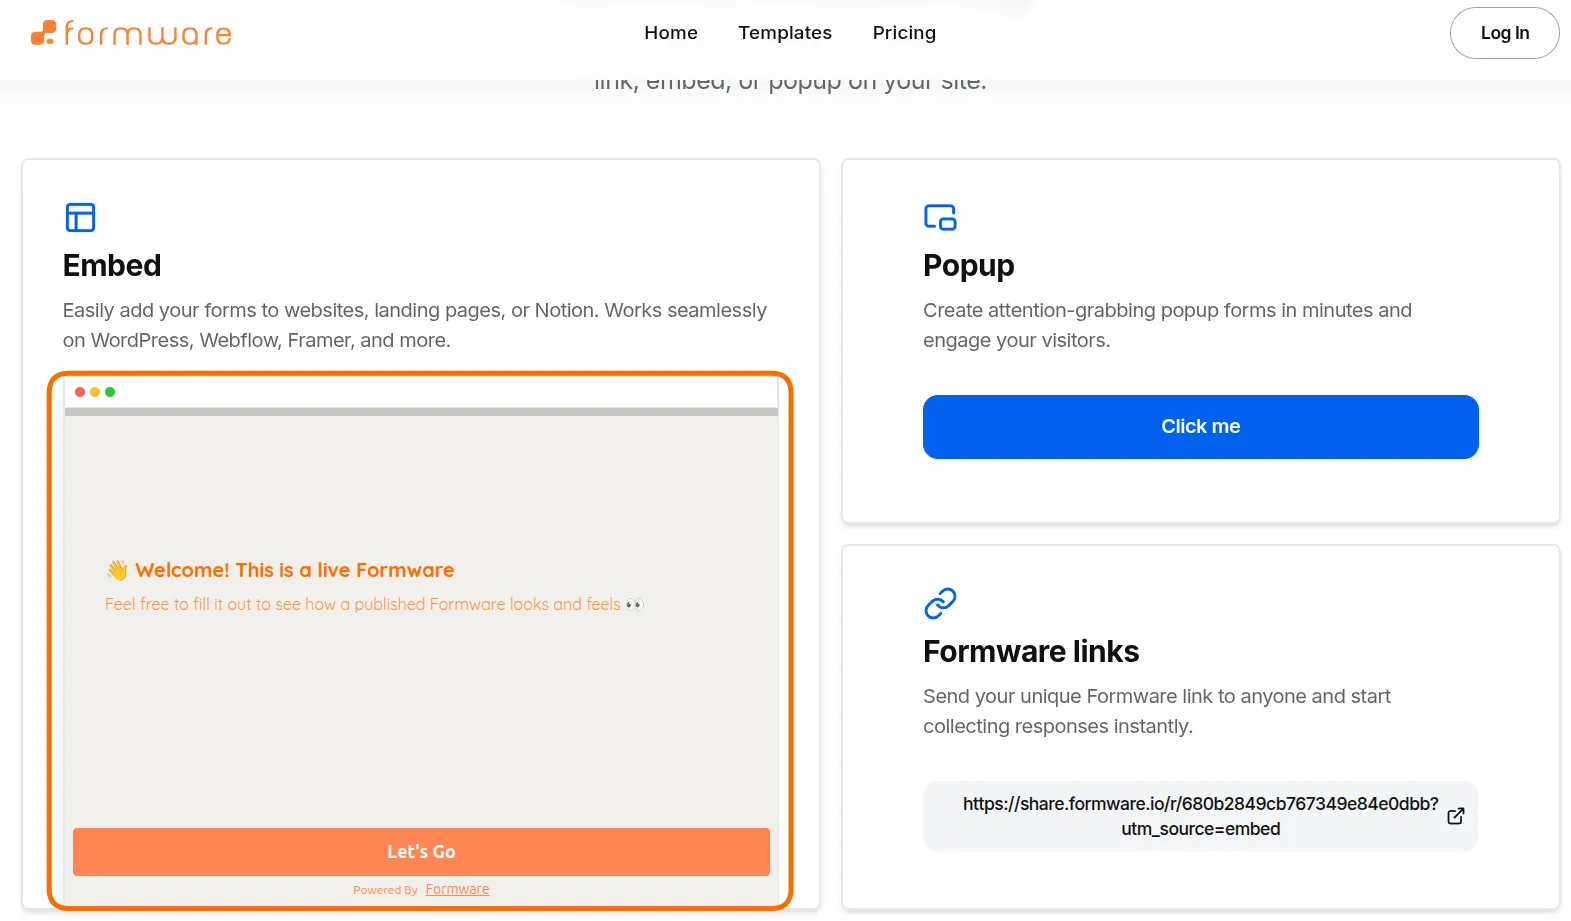Open the Home menu item
Viewport: 1571px width, 921px height.
671,33
